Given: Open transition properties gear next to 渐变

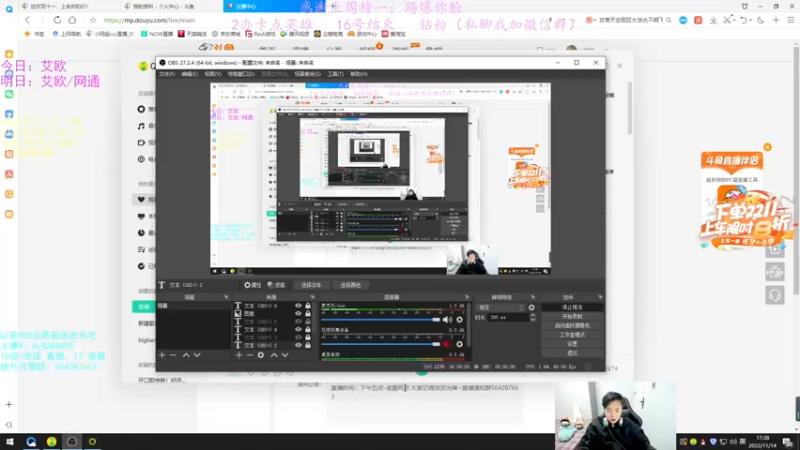Looking at the screenshot, I should [532, 308].
